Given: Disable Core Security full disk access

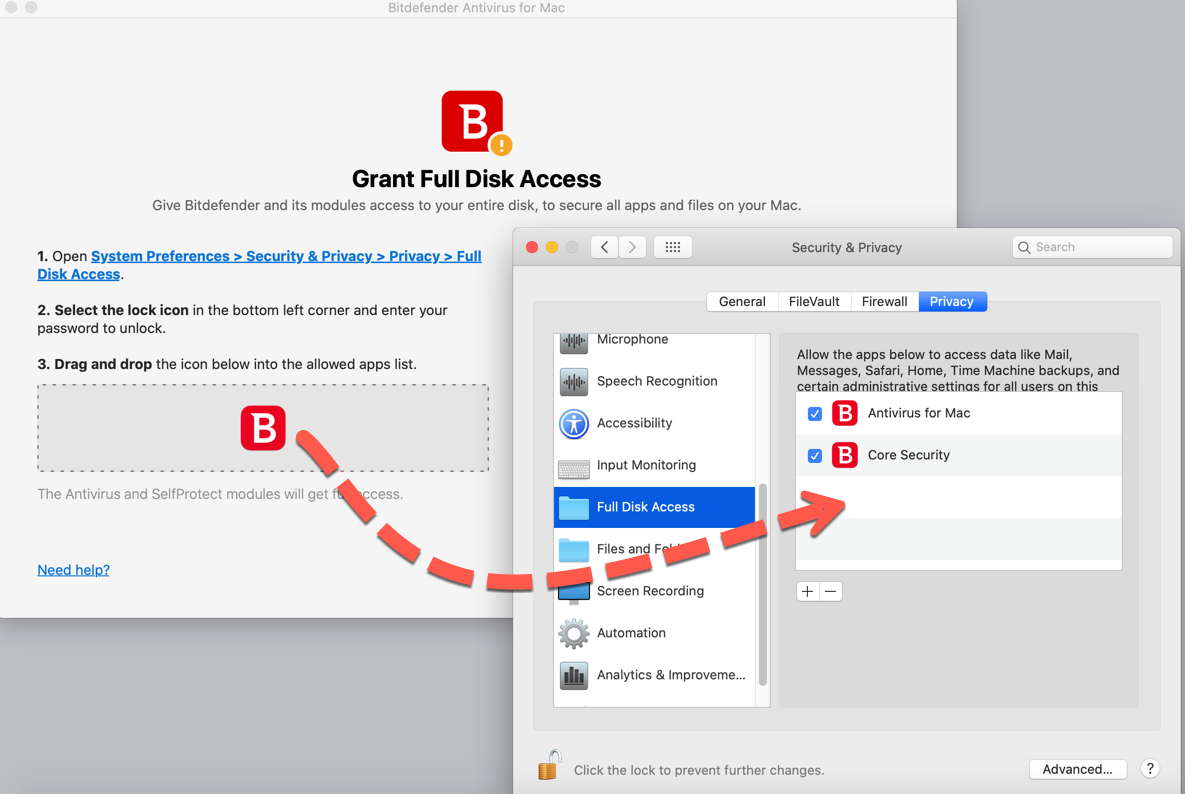Looking at the screenshot, I should [x=815, y=455].
